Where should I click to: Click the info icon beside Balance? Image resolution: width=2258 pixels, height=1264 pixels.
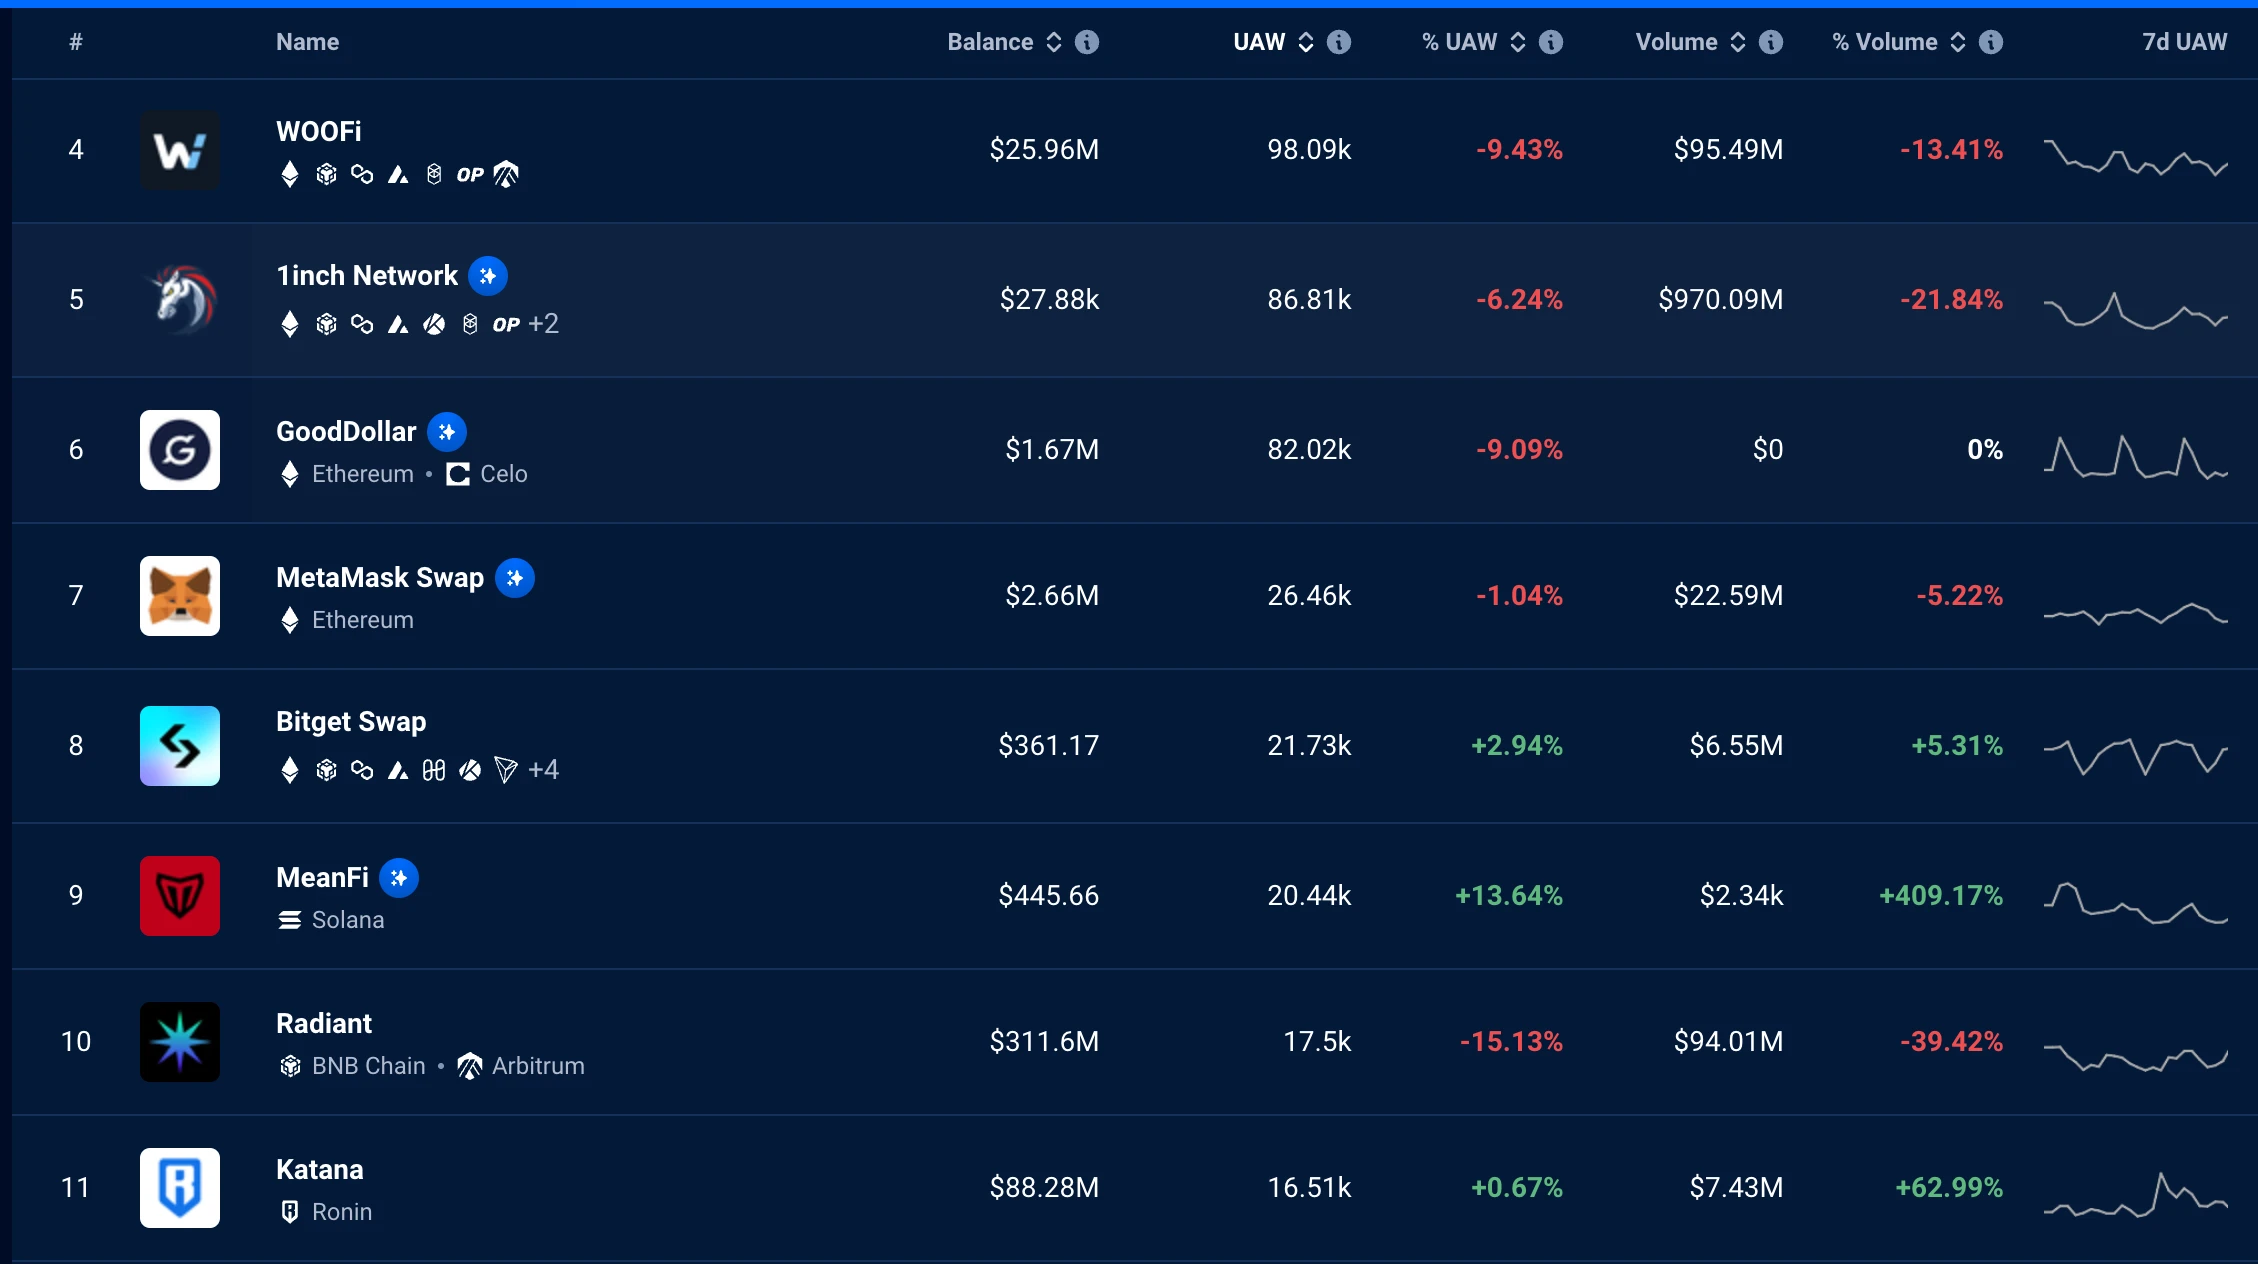click(1087, 42)
